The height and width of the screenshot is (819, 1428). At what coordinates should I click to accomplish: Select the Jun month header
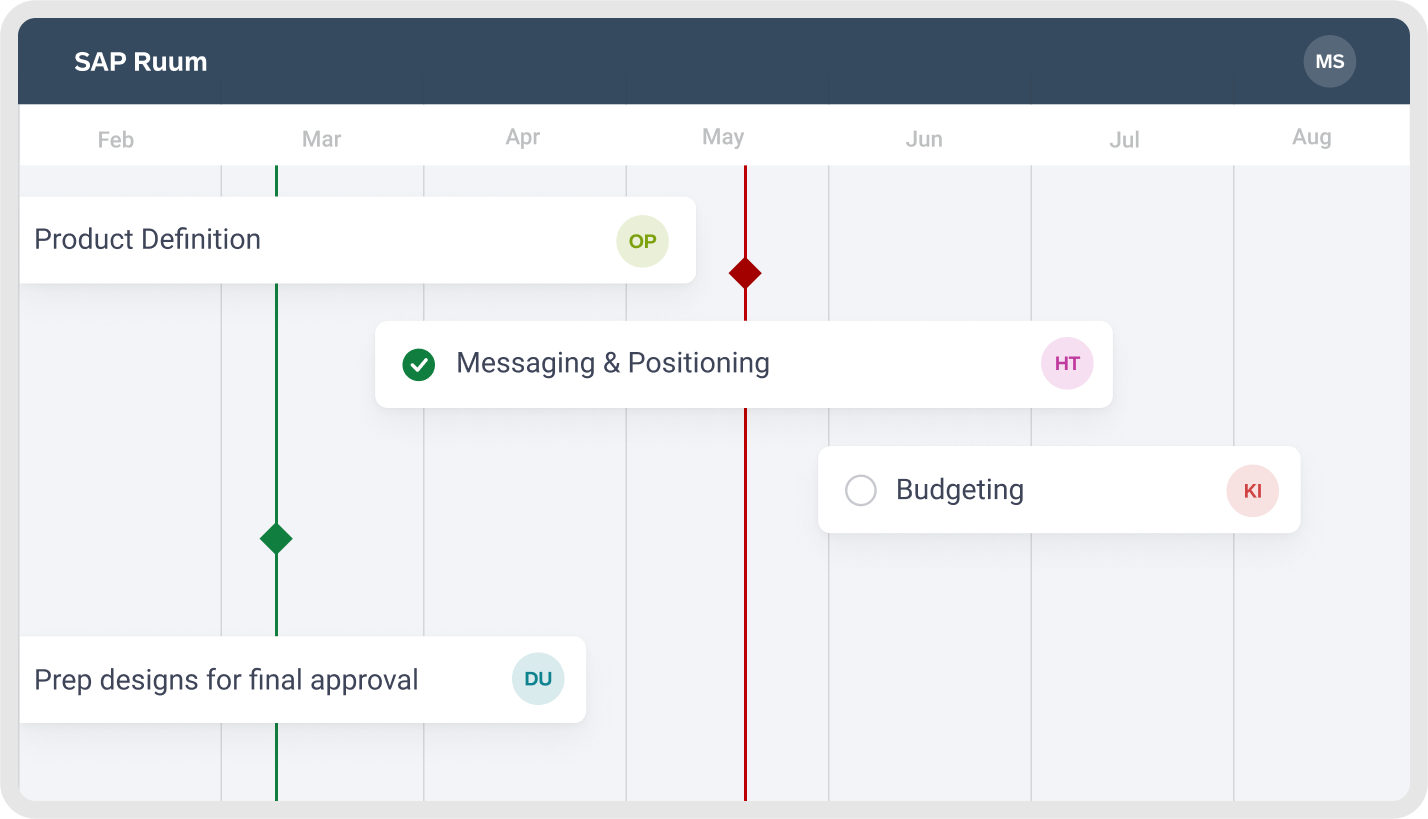[924, 139]
